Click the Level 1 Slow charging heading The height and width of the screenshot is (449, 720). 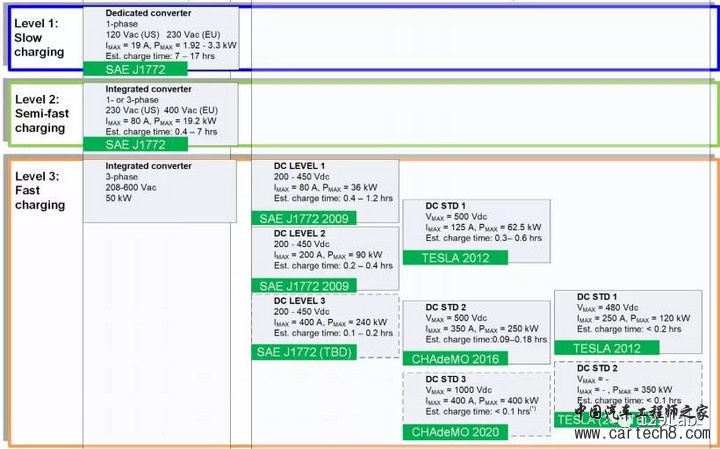40,36
